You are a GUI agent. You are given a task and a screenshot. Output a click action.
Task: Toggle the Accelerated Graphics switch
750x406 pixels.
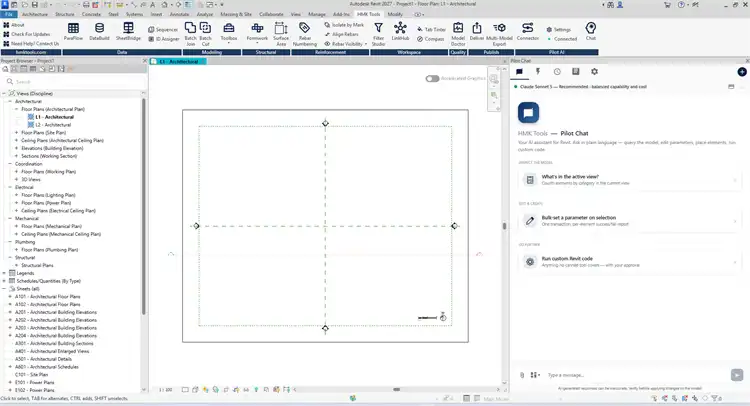pos(432,78)
